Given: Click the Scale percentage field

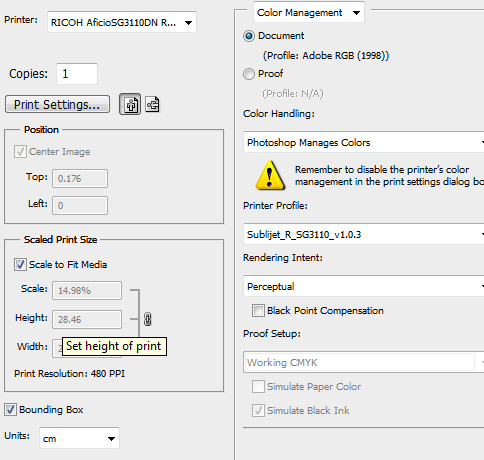Looking at the screenshot, I should point(87,290).
